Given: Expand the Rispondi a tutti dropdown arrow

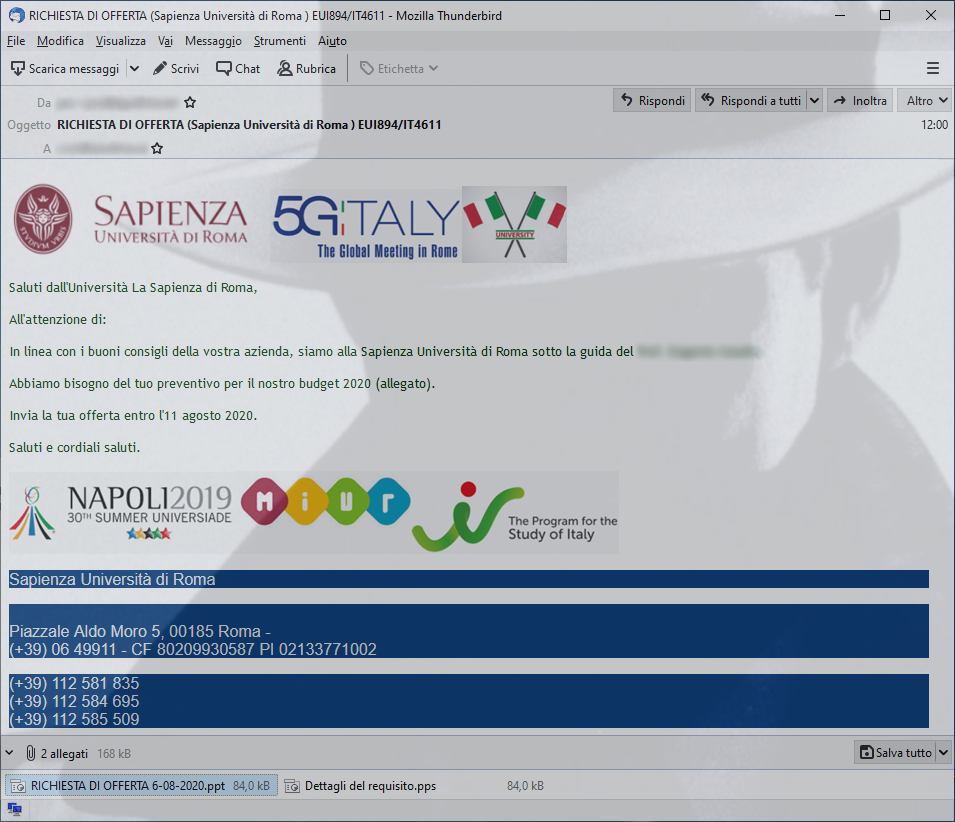Looking at the screenshot, I should click(815, 100).
